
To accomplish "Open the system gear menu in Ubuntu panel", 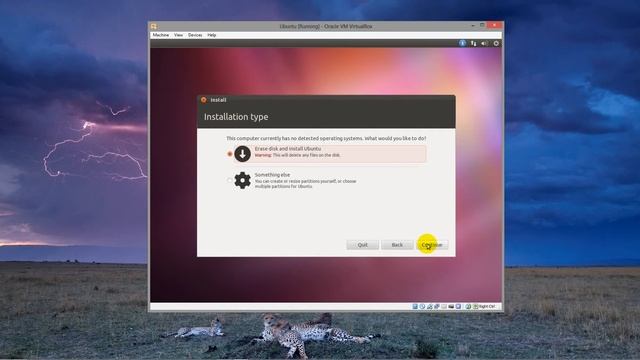I will [496, 43].
